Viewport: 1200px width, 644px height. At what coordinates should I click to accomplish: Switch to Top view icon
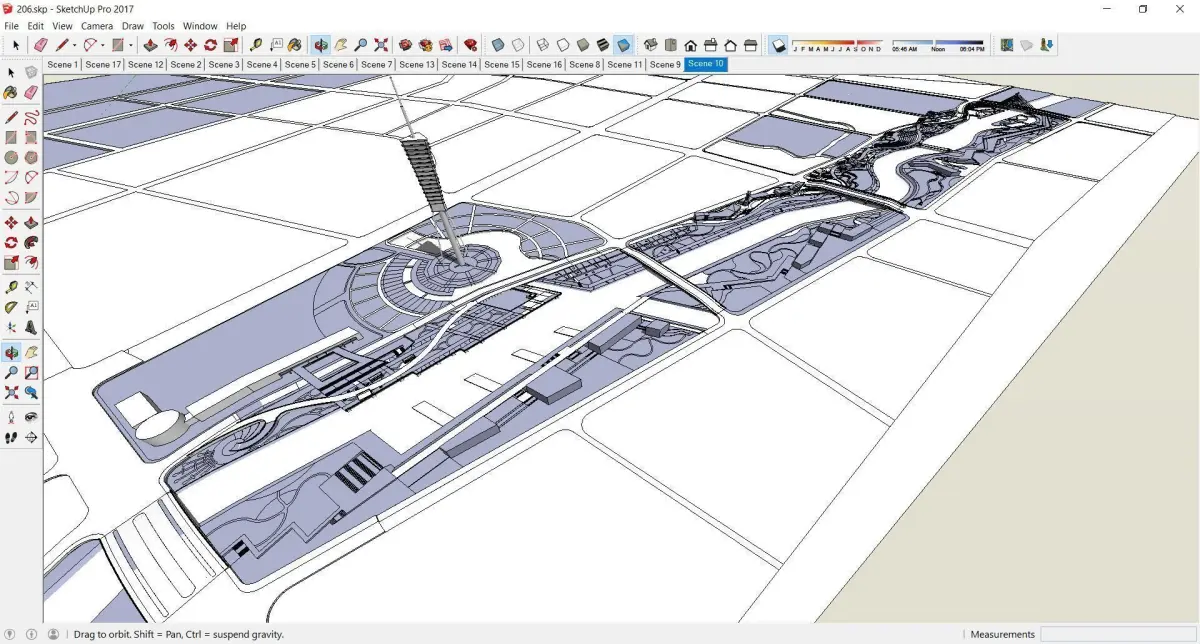[671, 45]
